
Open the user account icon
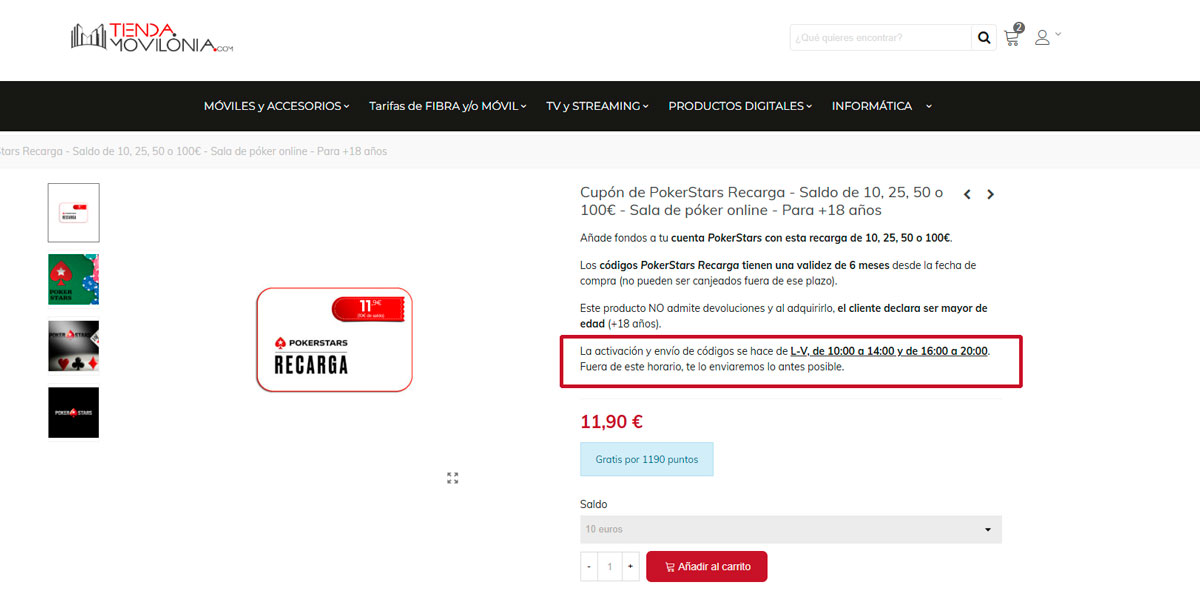1044,37
